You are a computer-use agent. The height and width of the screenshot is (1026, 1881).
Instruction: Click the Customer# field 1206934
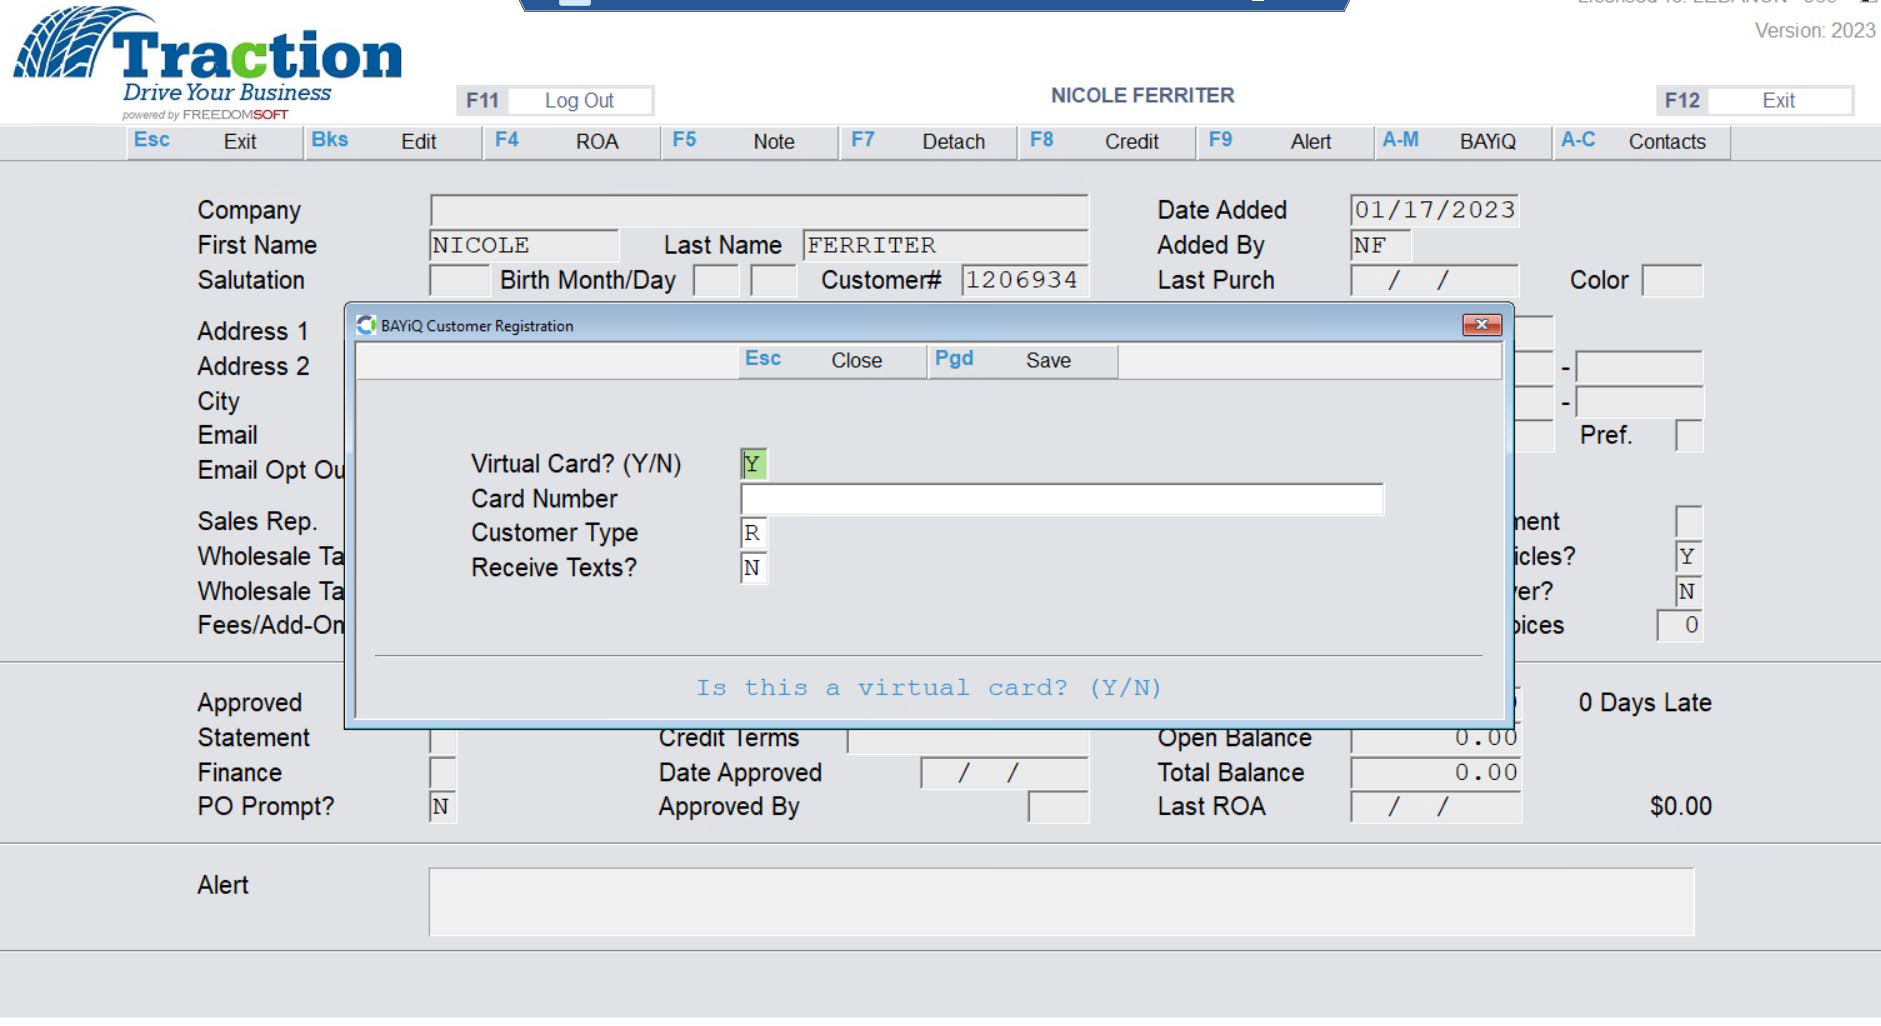1025,280
